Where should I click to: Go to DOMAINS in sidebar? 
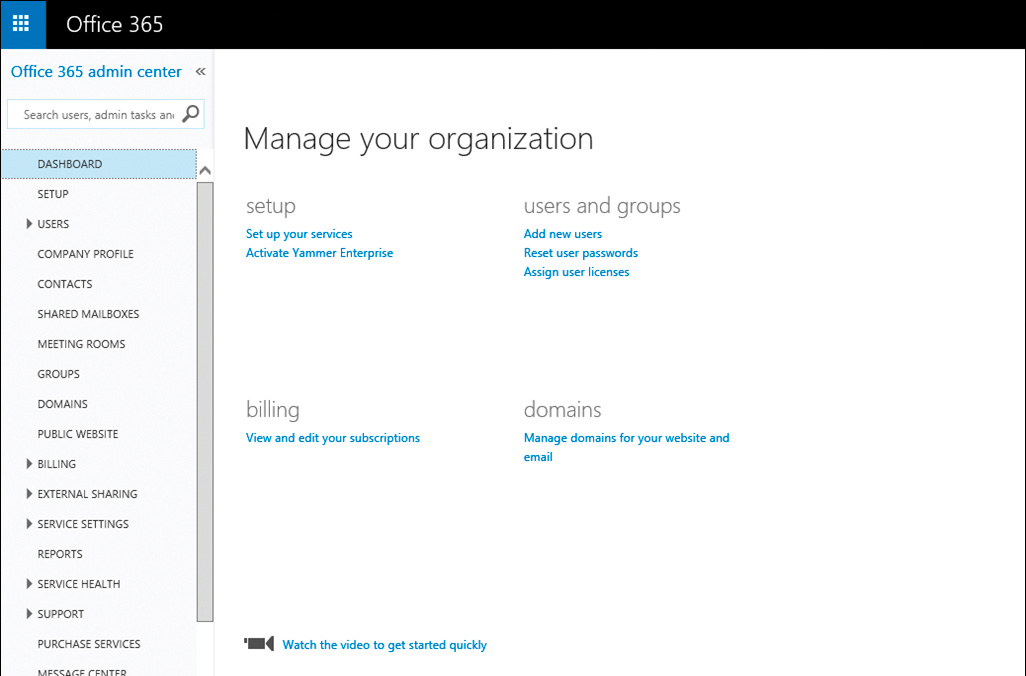62,404
